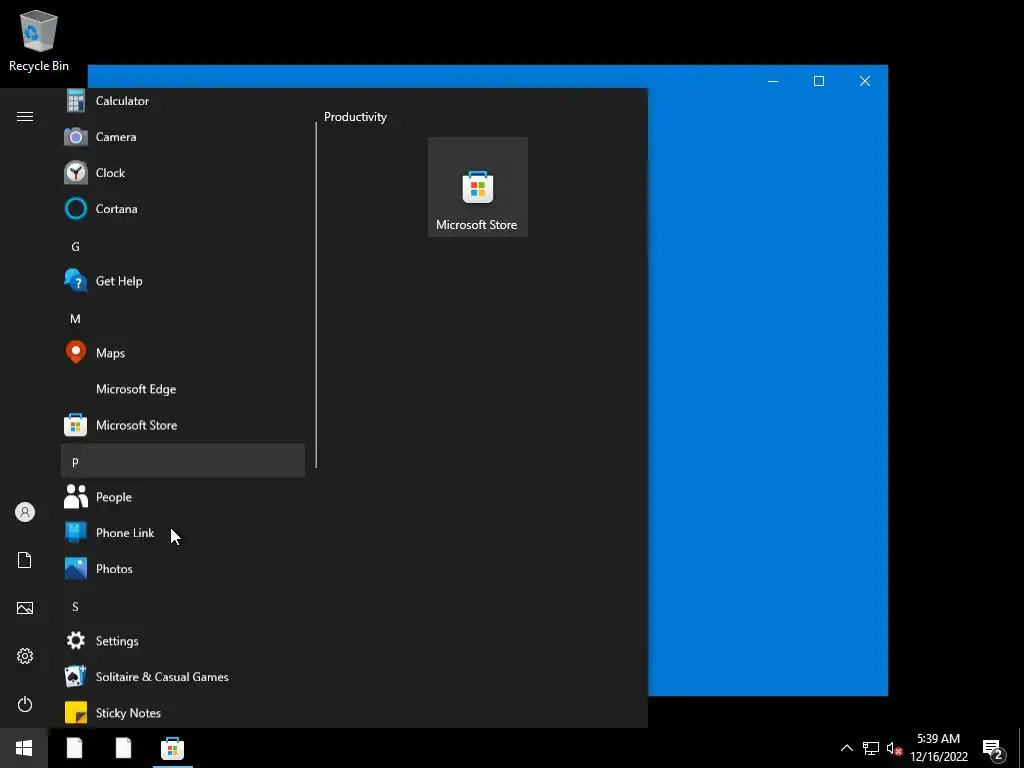Jump to letter M section header
Viewport: 1024px width, 768px height.
point(183,319)
